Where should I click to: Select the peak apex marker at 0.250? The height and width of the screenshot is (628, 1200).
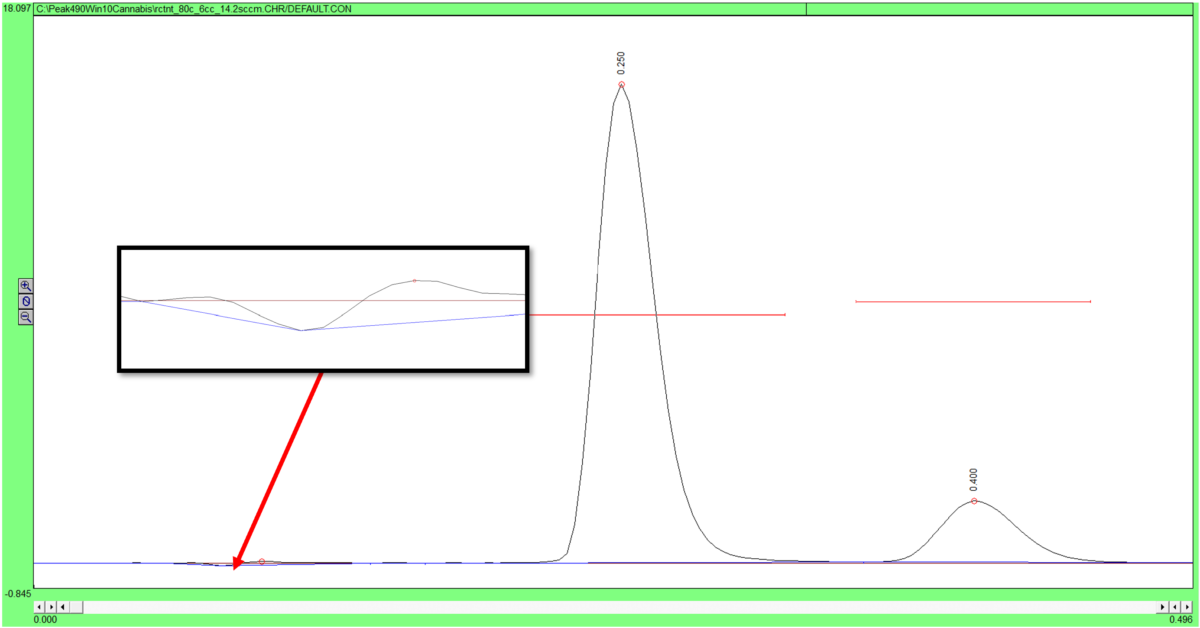(x=622, y=85)
